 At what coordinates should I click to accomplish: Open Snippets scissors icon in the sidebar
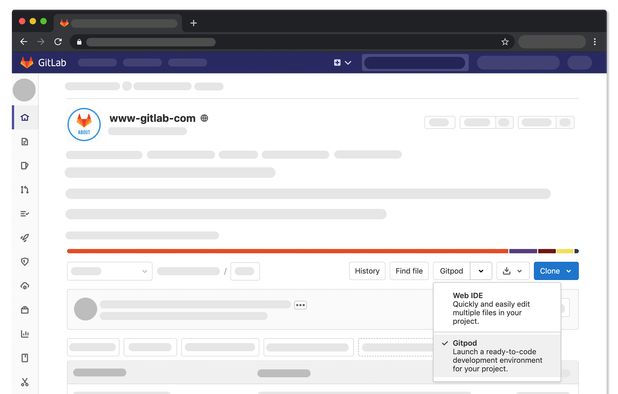coord(25,382)
